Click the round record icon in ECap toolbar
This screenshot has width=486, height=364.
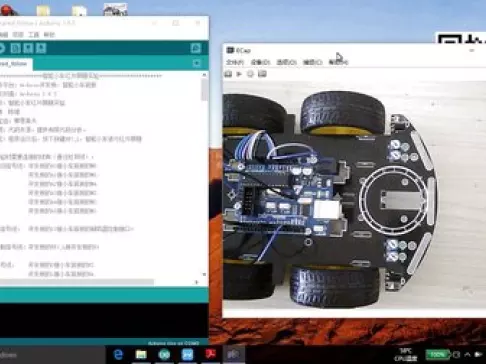coord(250,74)
